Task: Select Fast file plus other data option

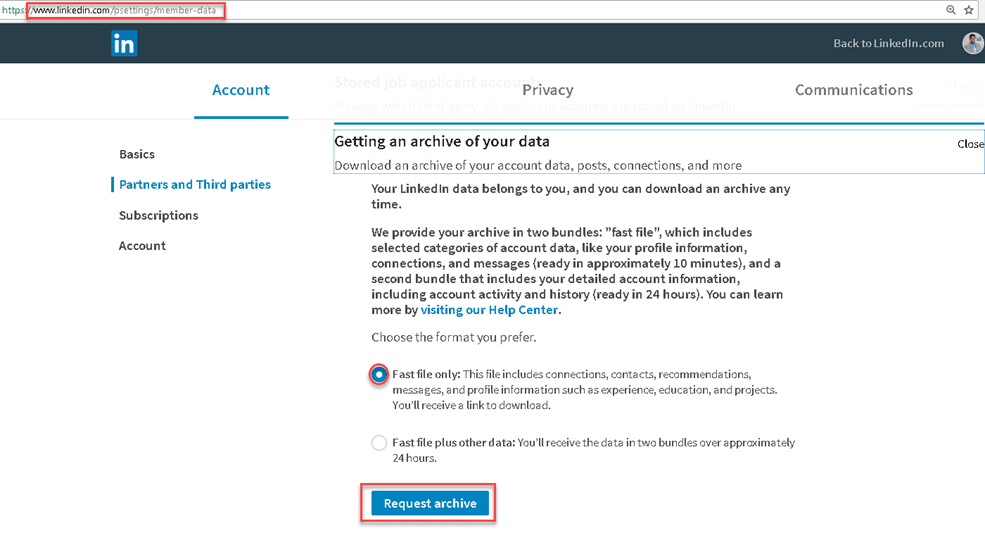Action: click(x=379, y=443)
